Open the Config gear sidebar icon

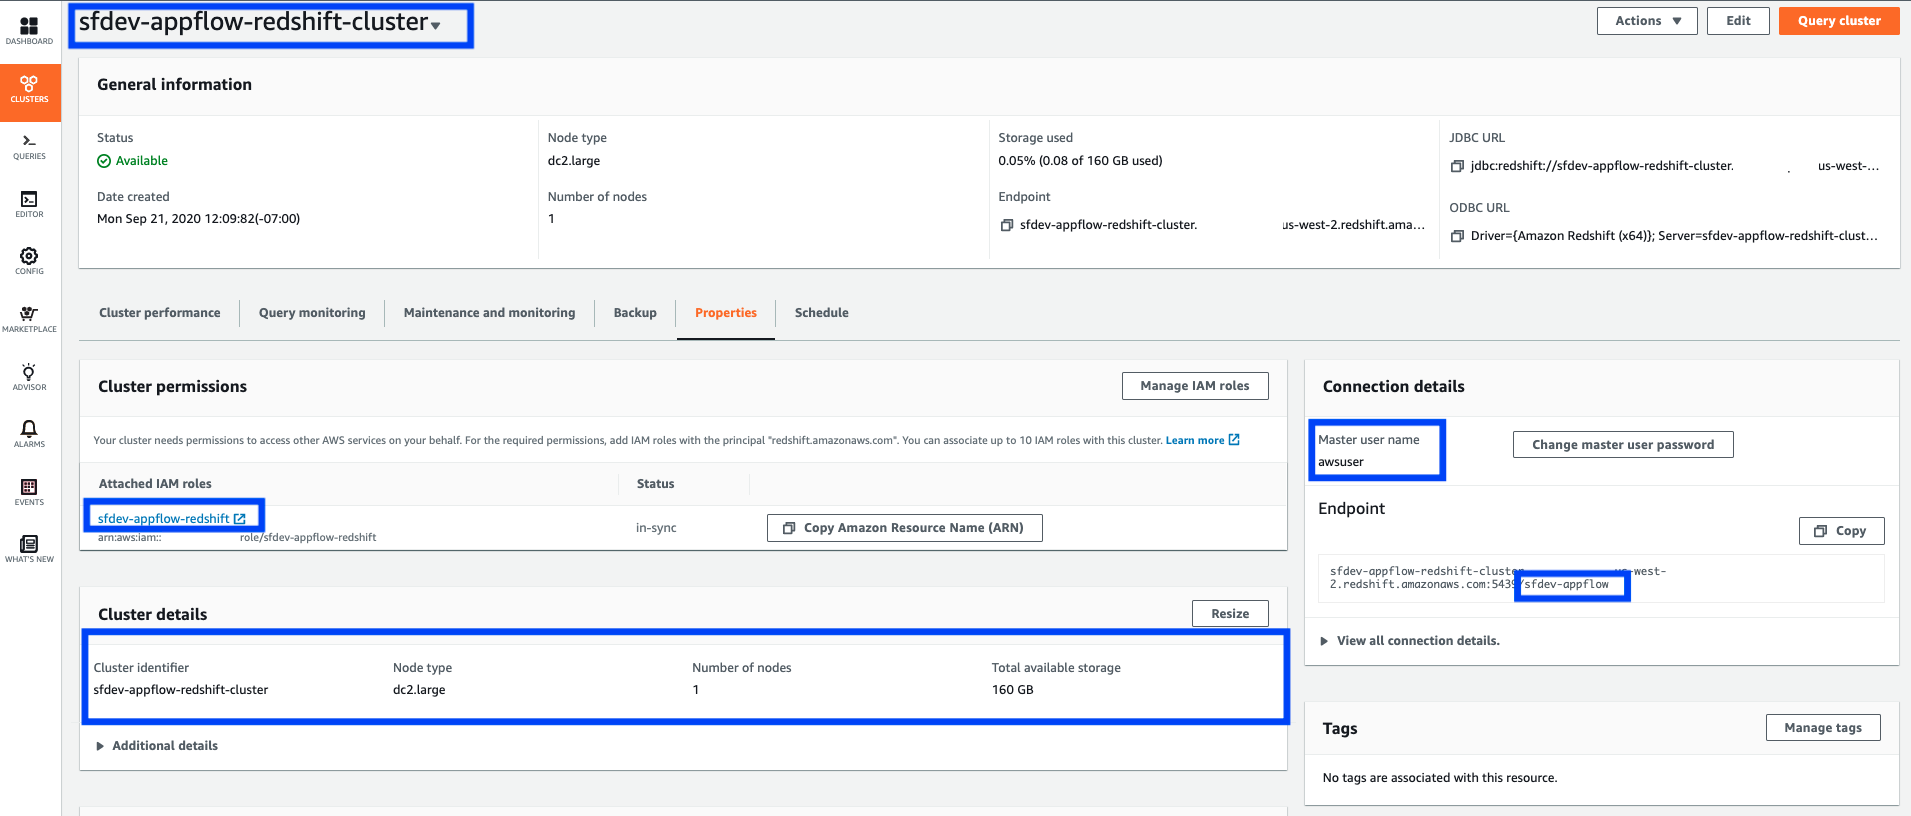point(29,261)
